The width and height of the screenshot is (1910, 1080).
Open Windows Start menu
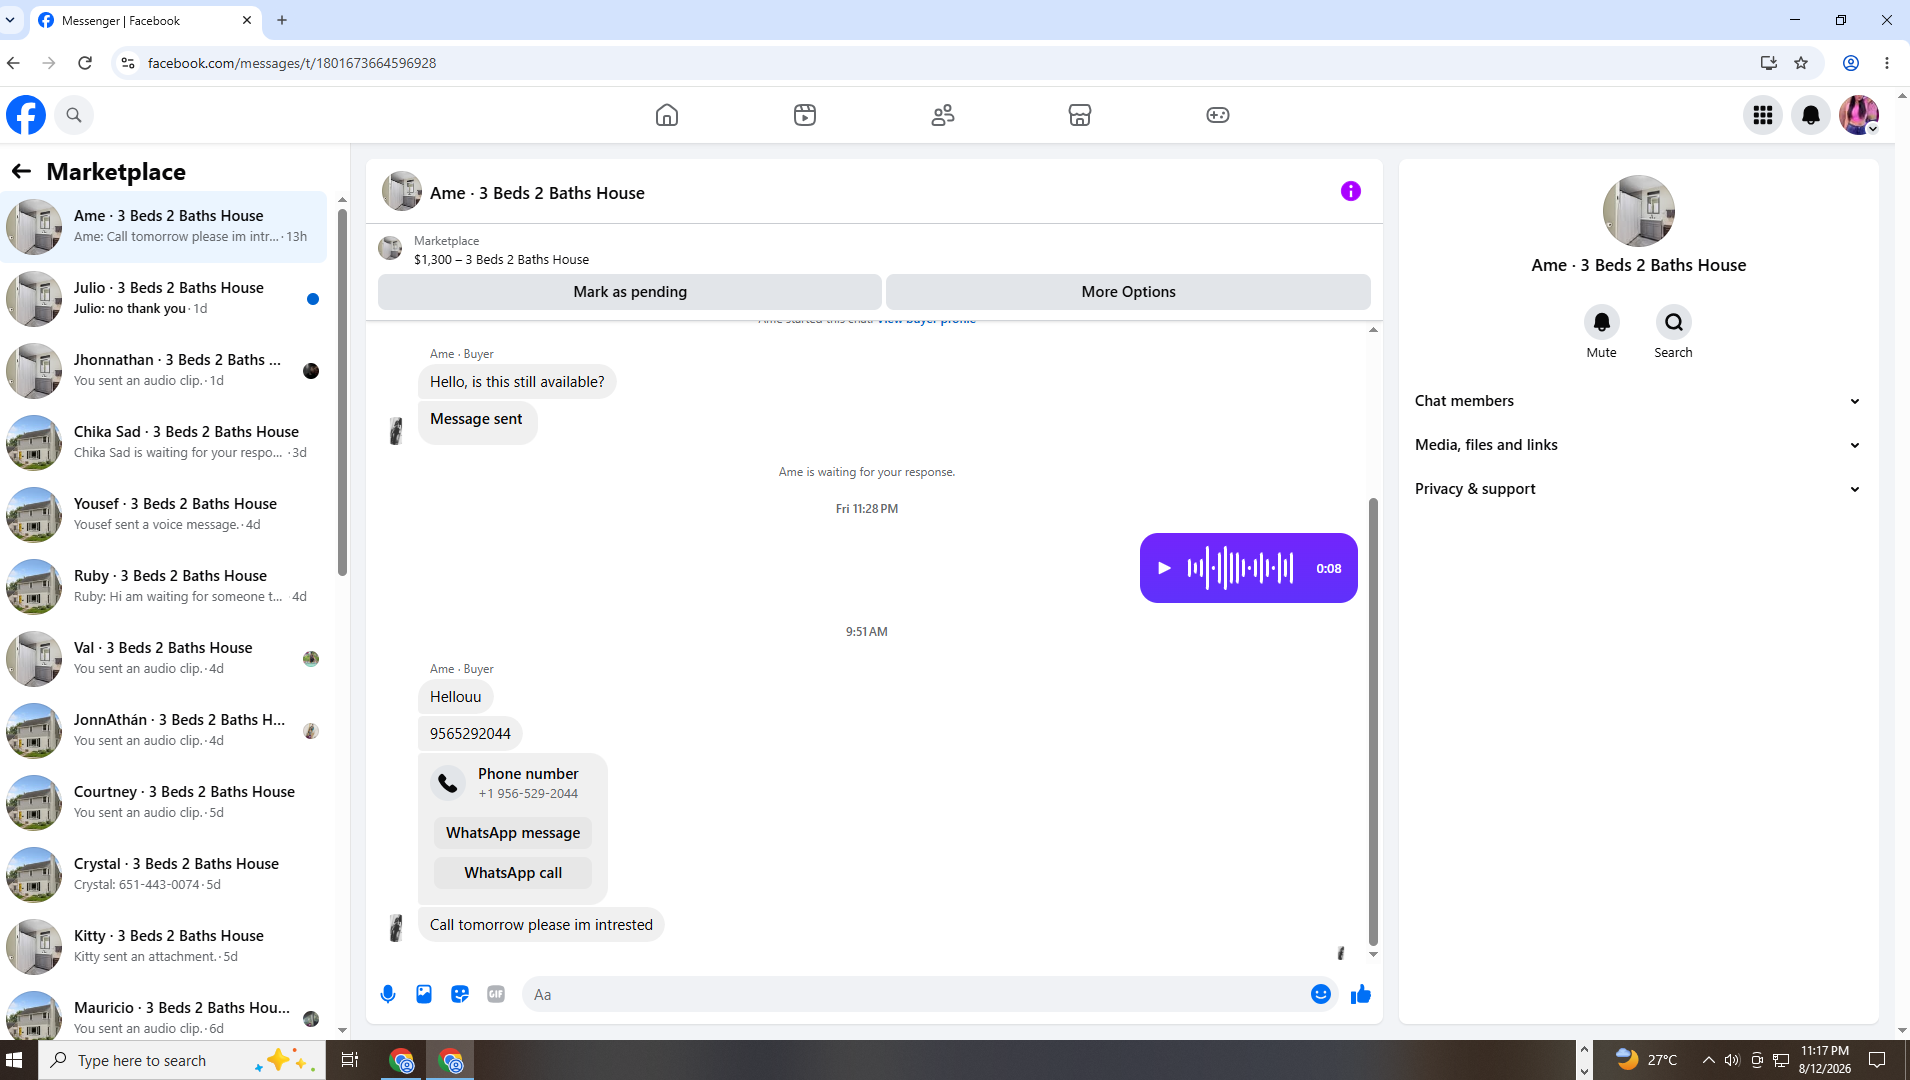click(x=14, y=1060)
